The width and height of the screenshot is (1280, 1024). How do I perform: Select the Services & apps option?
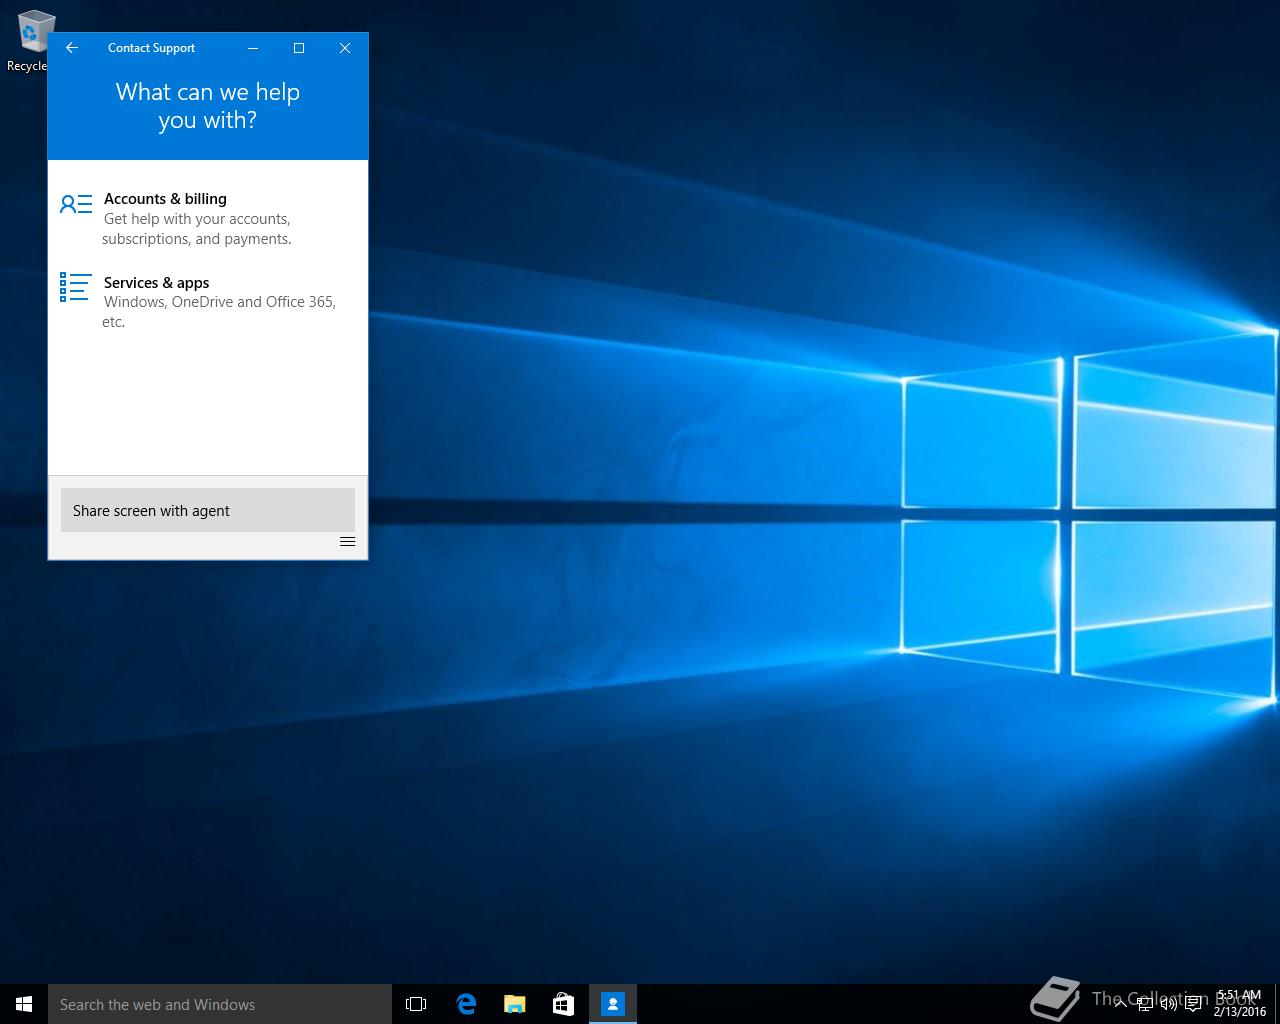[156, 283]
